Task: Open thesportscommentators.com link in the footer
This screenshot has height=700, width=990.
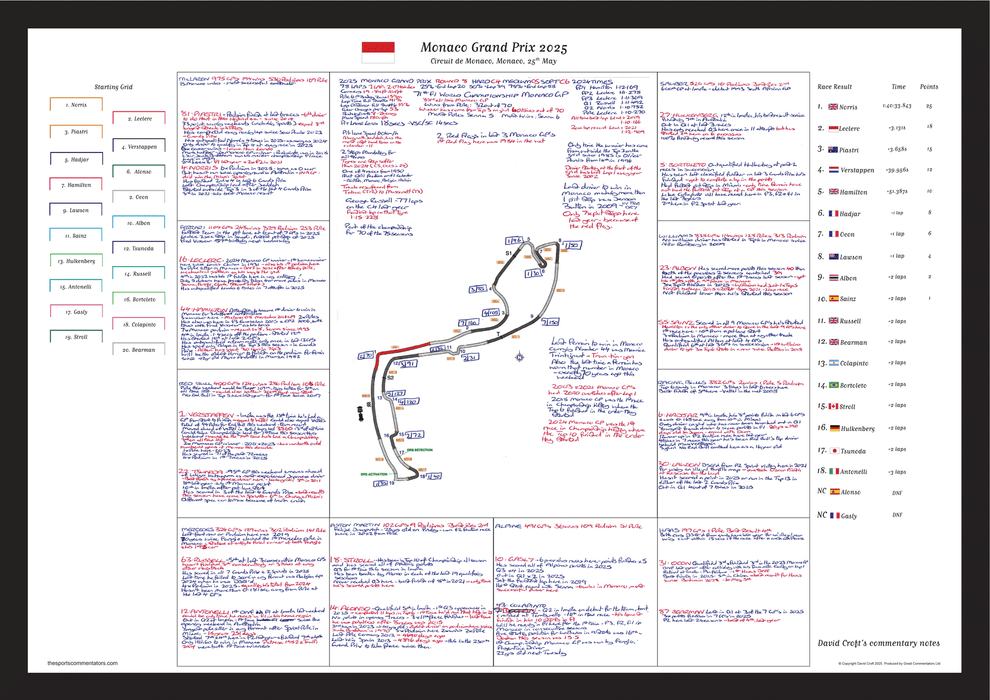Action: 84,663
